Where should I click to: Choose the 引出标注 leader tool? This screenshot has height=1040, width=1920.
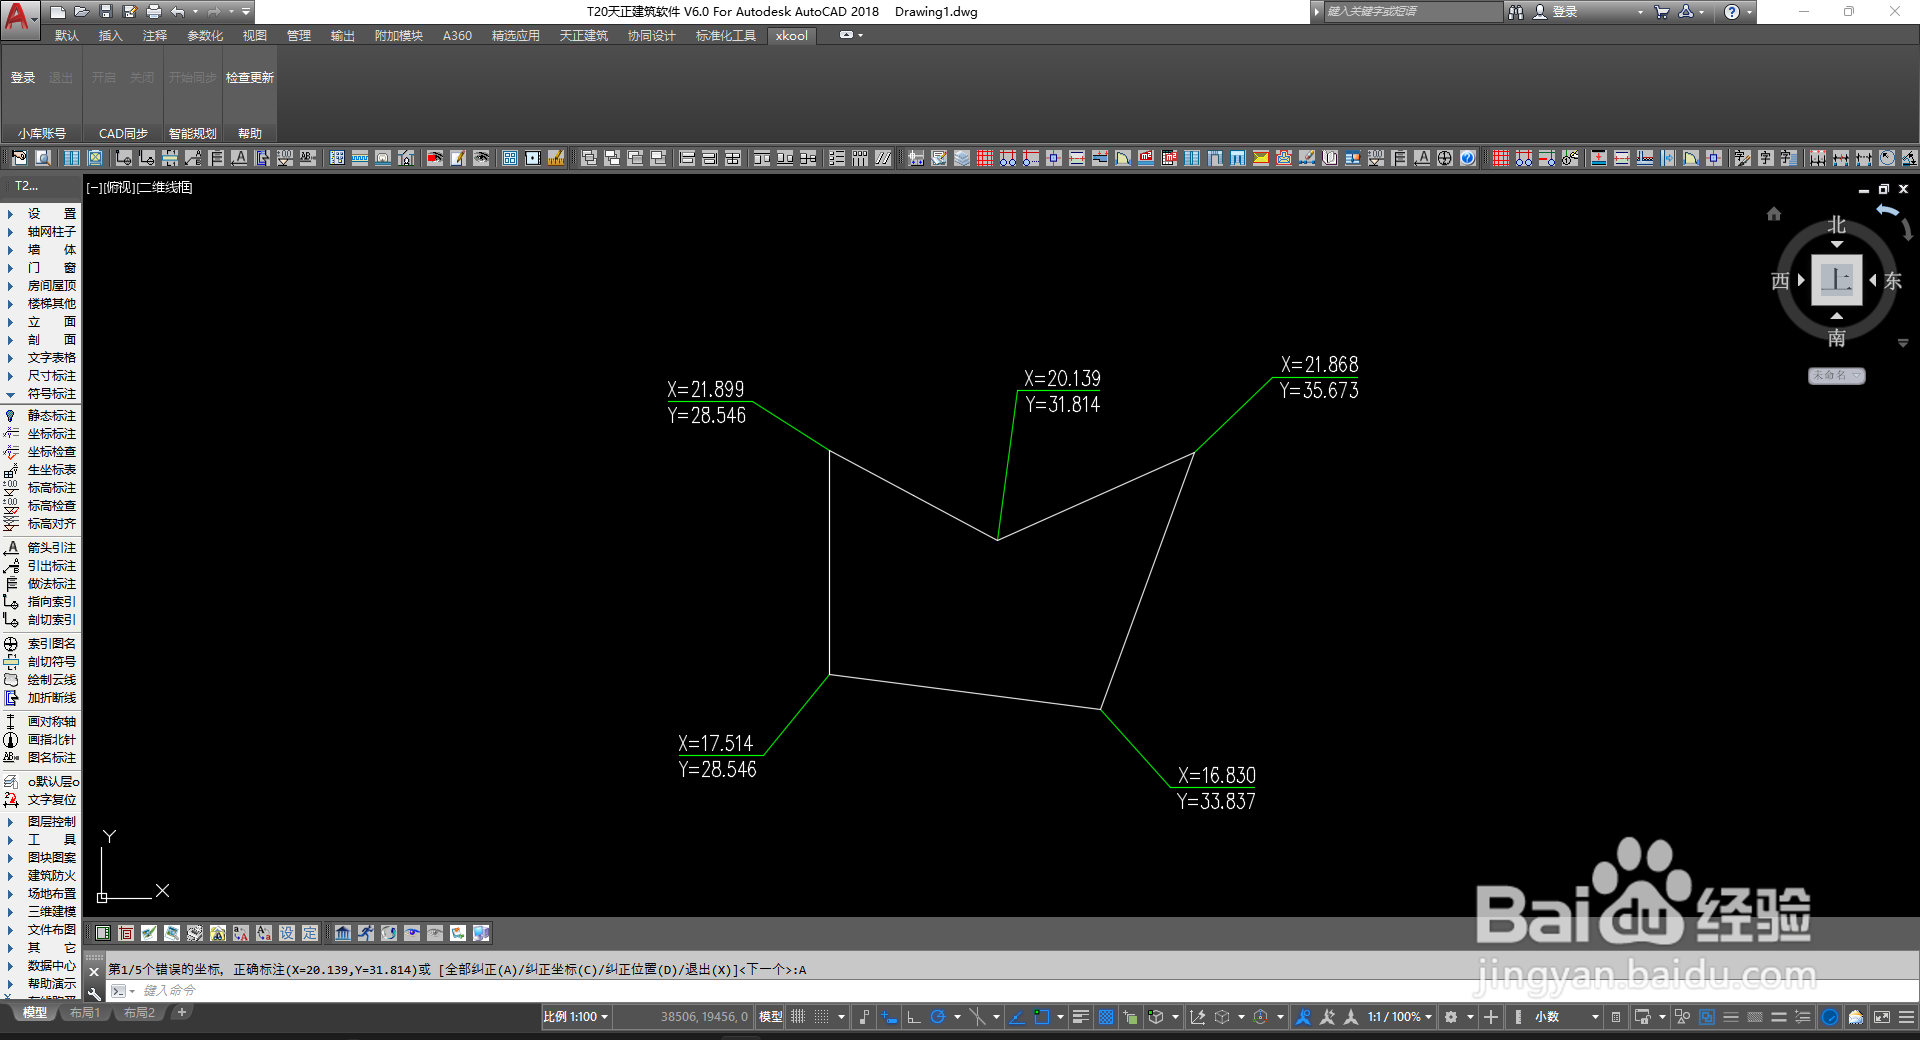(x=41, y=566)
